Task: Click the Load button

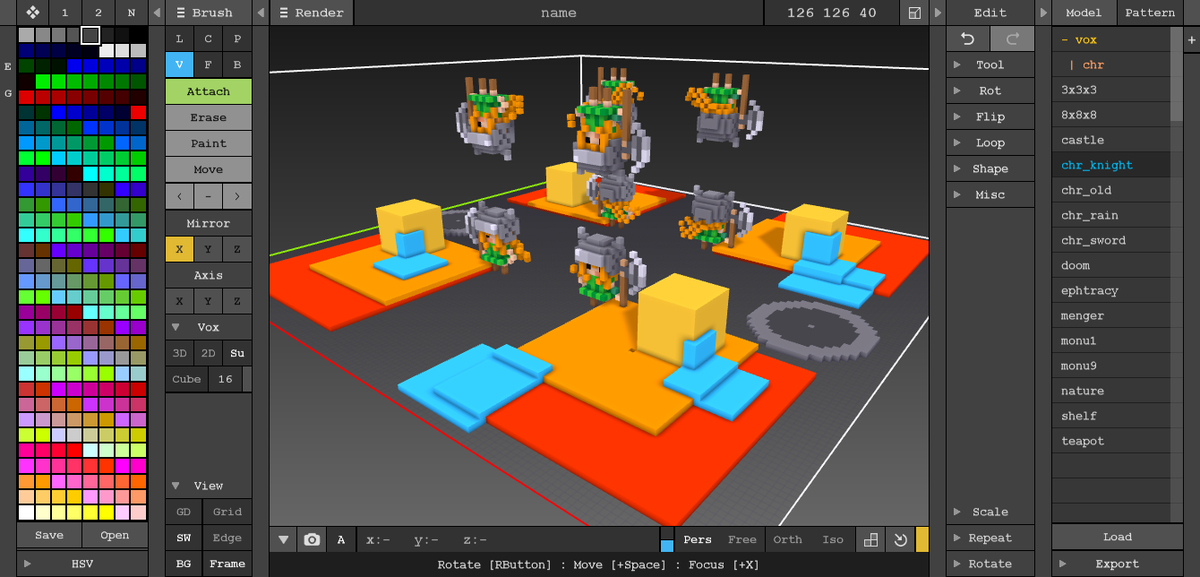Action: pos(1117,537)
